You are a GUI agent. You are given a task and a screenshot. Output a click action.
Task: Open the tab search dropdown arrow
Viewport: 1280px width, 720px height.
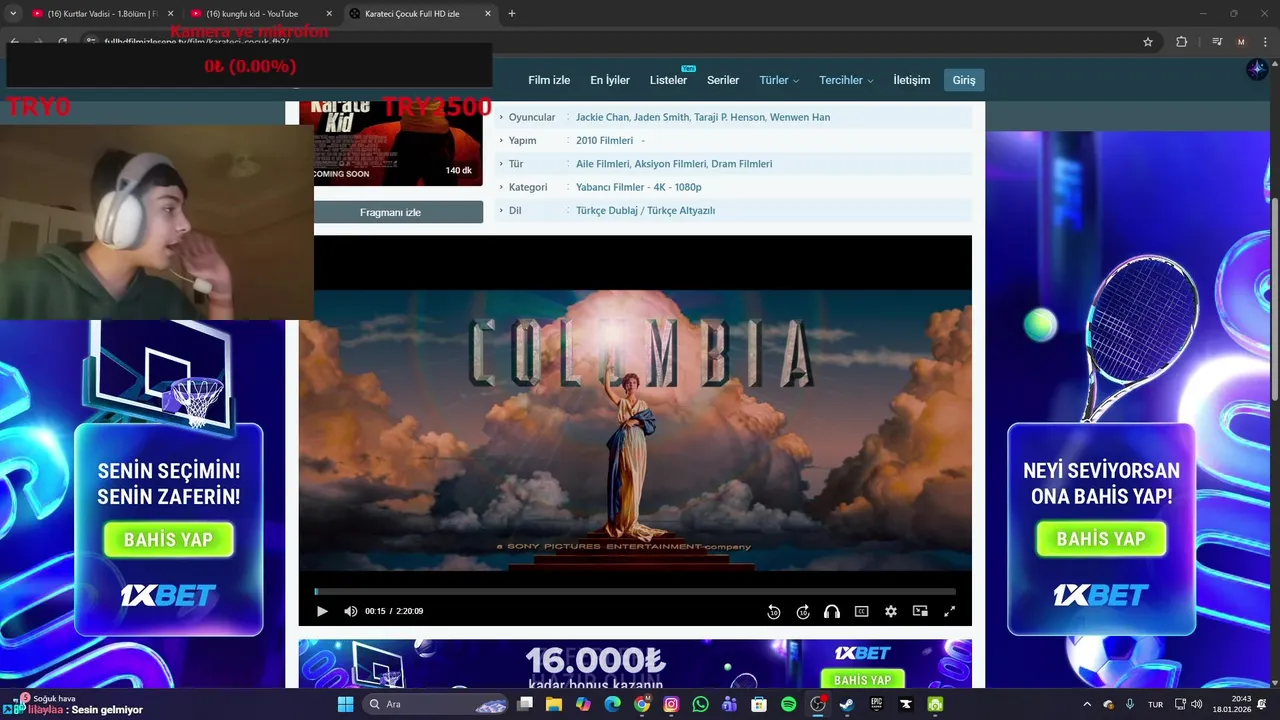coord(12,14)
